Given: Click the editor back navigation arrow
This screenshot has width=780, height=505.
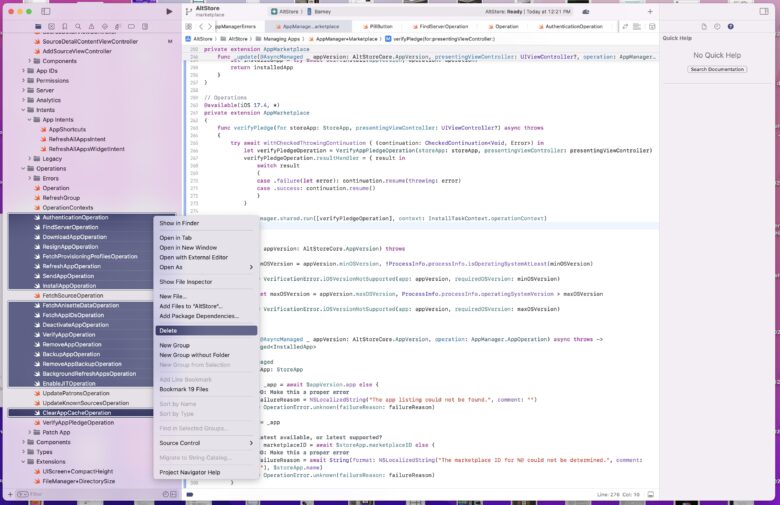Looking at the screenshot, I should coord(202,26).
